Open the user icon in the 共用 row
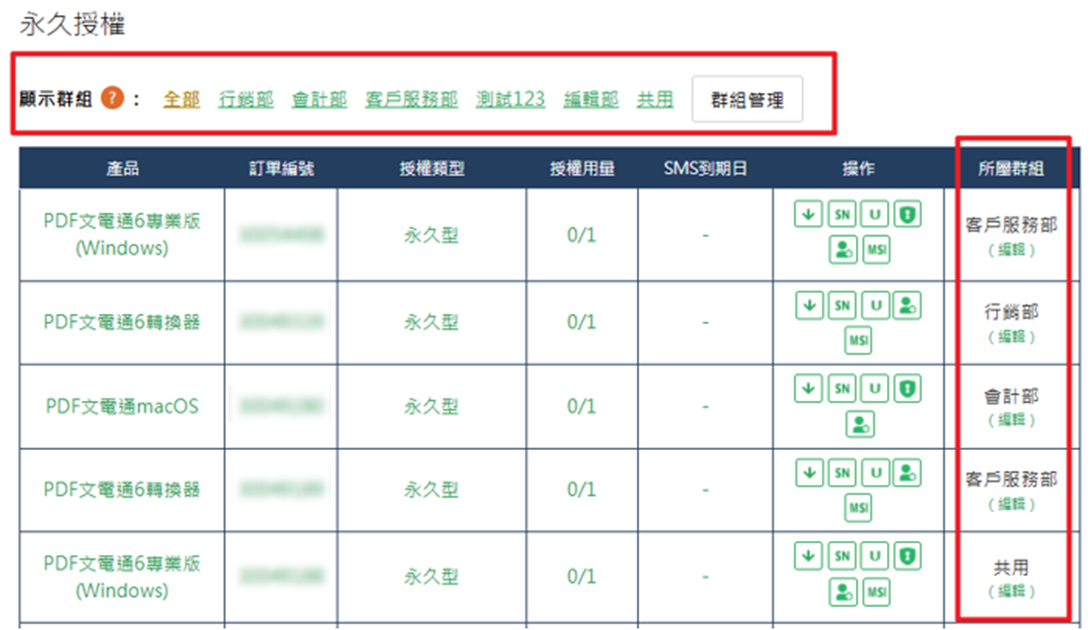 pos(843,592)
